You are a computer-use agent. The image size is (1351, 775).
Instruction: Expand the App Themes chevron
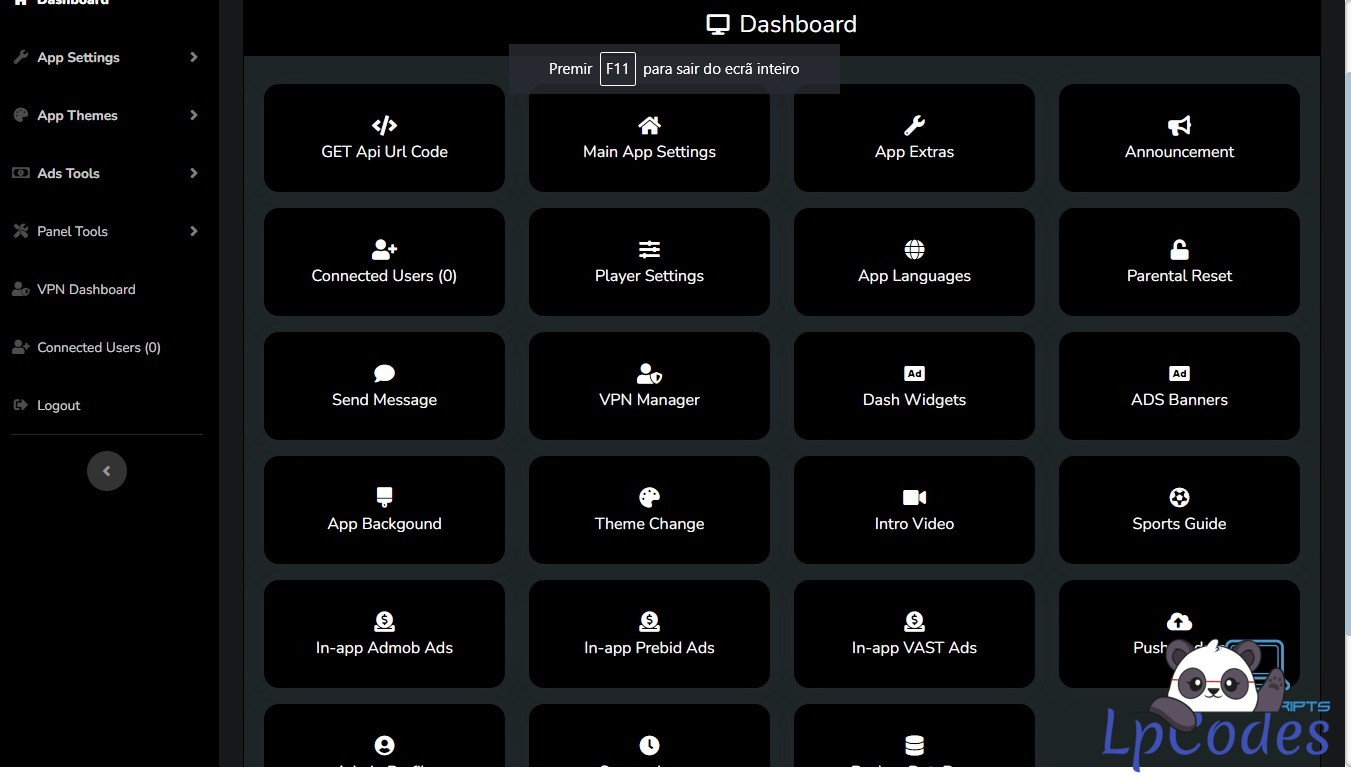193,116
